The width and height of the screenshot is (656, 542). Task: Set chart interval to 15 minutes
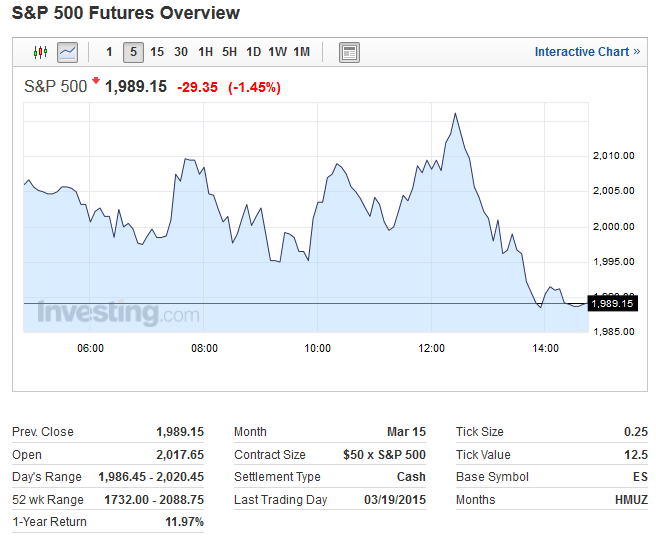157,52
